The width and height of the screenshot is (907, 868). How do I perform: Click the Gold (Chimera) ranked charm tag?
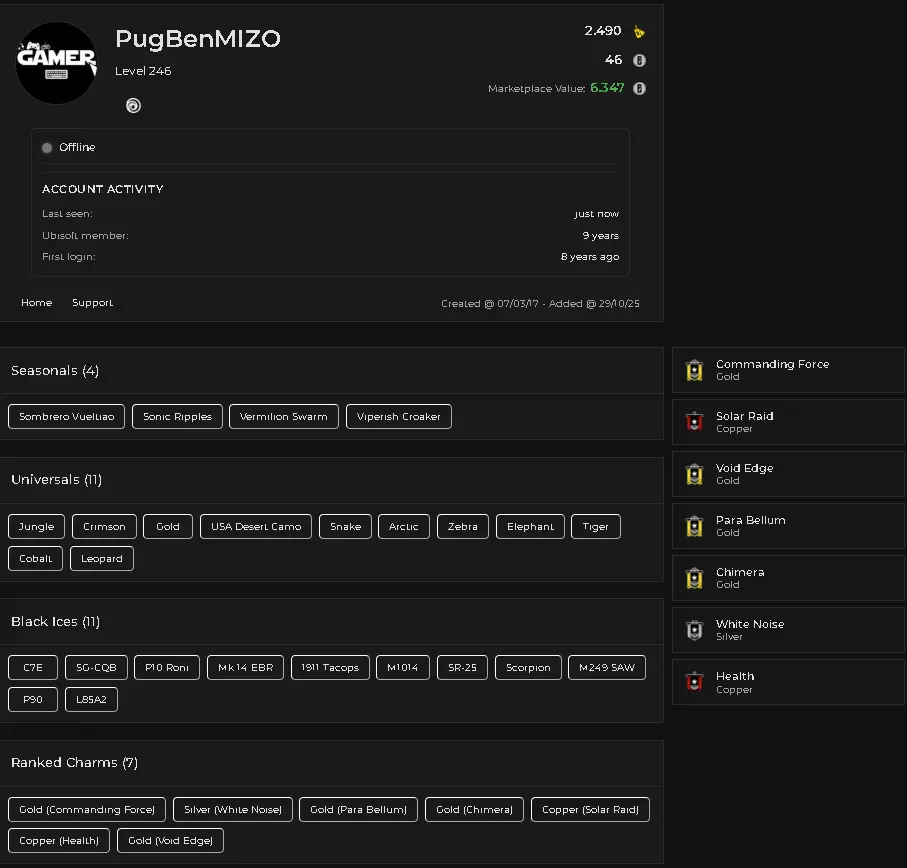(x=474, y=810)
